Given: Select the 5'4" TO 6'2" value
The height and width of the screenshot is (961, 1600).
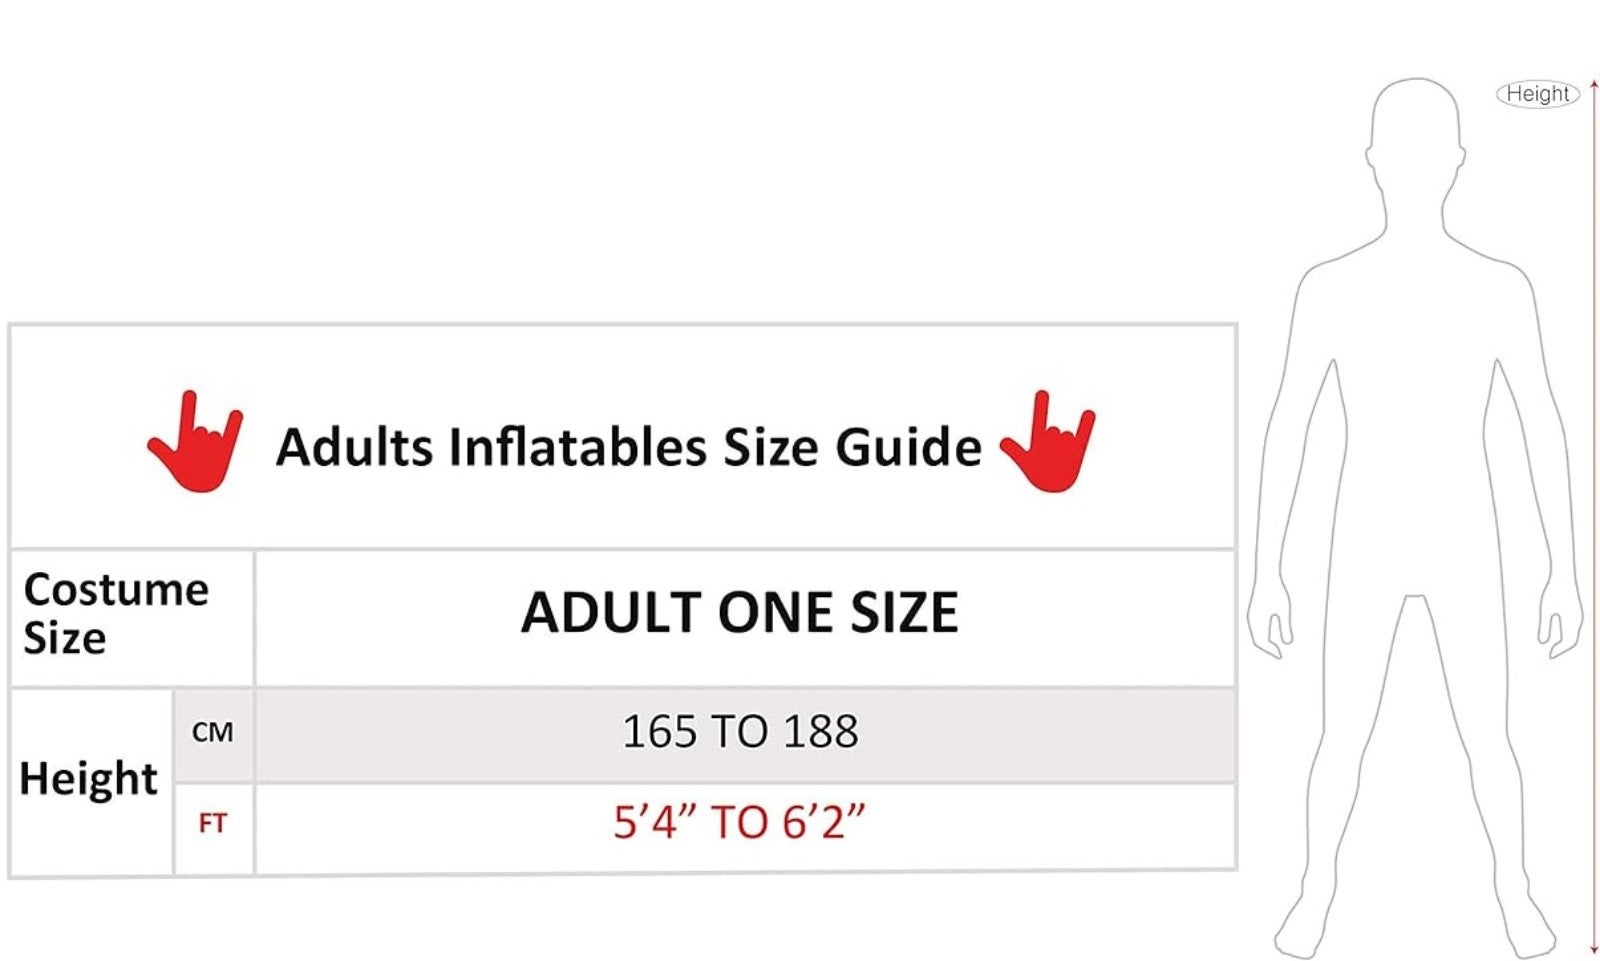Looking at the screenshot, I should click(x=739, y=822).
